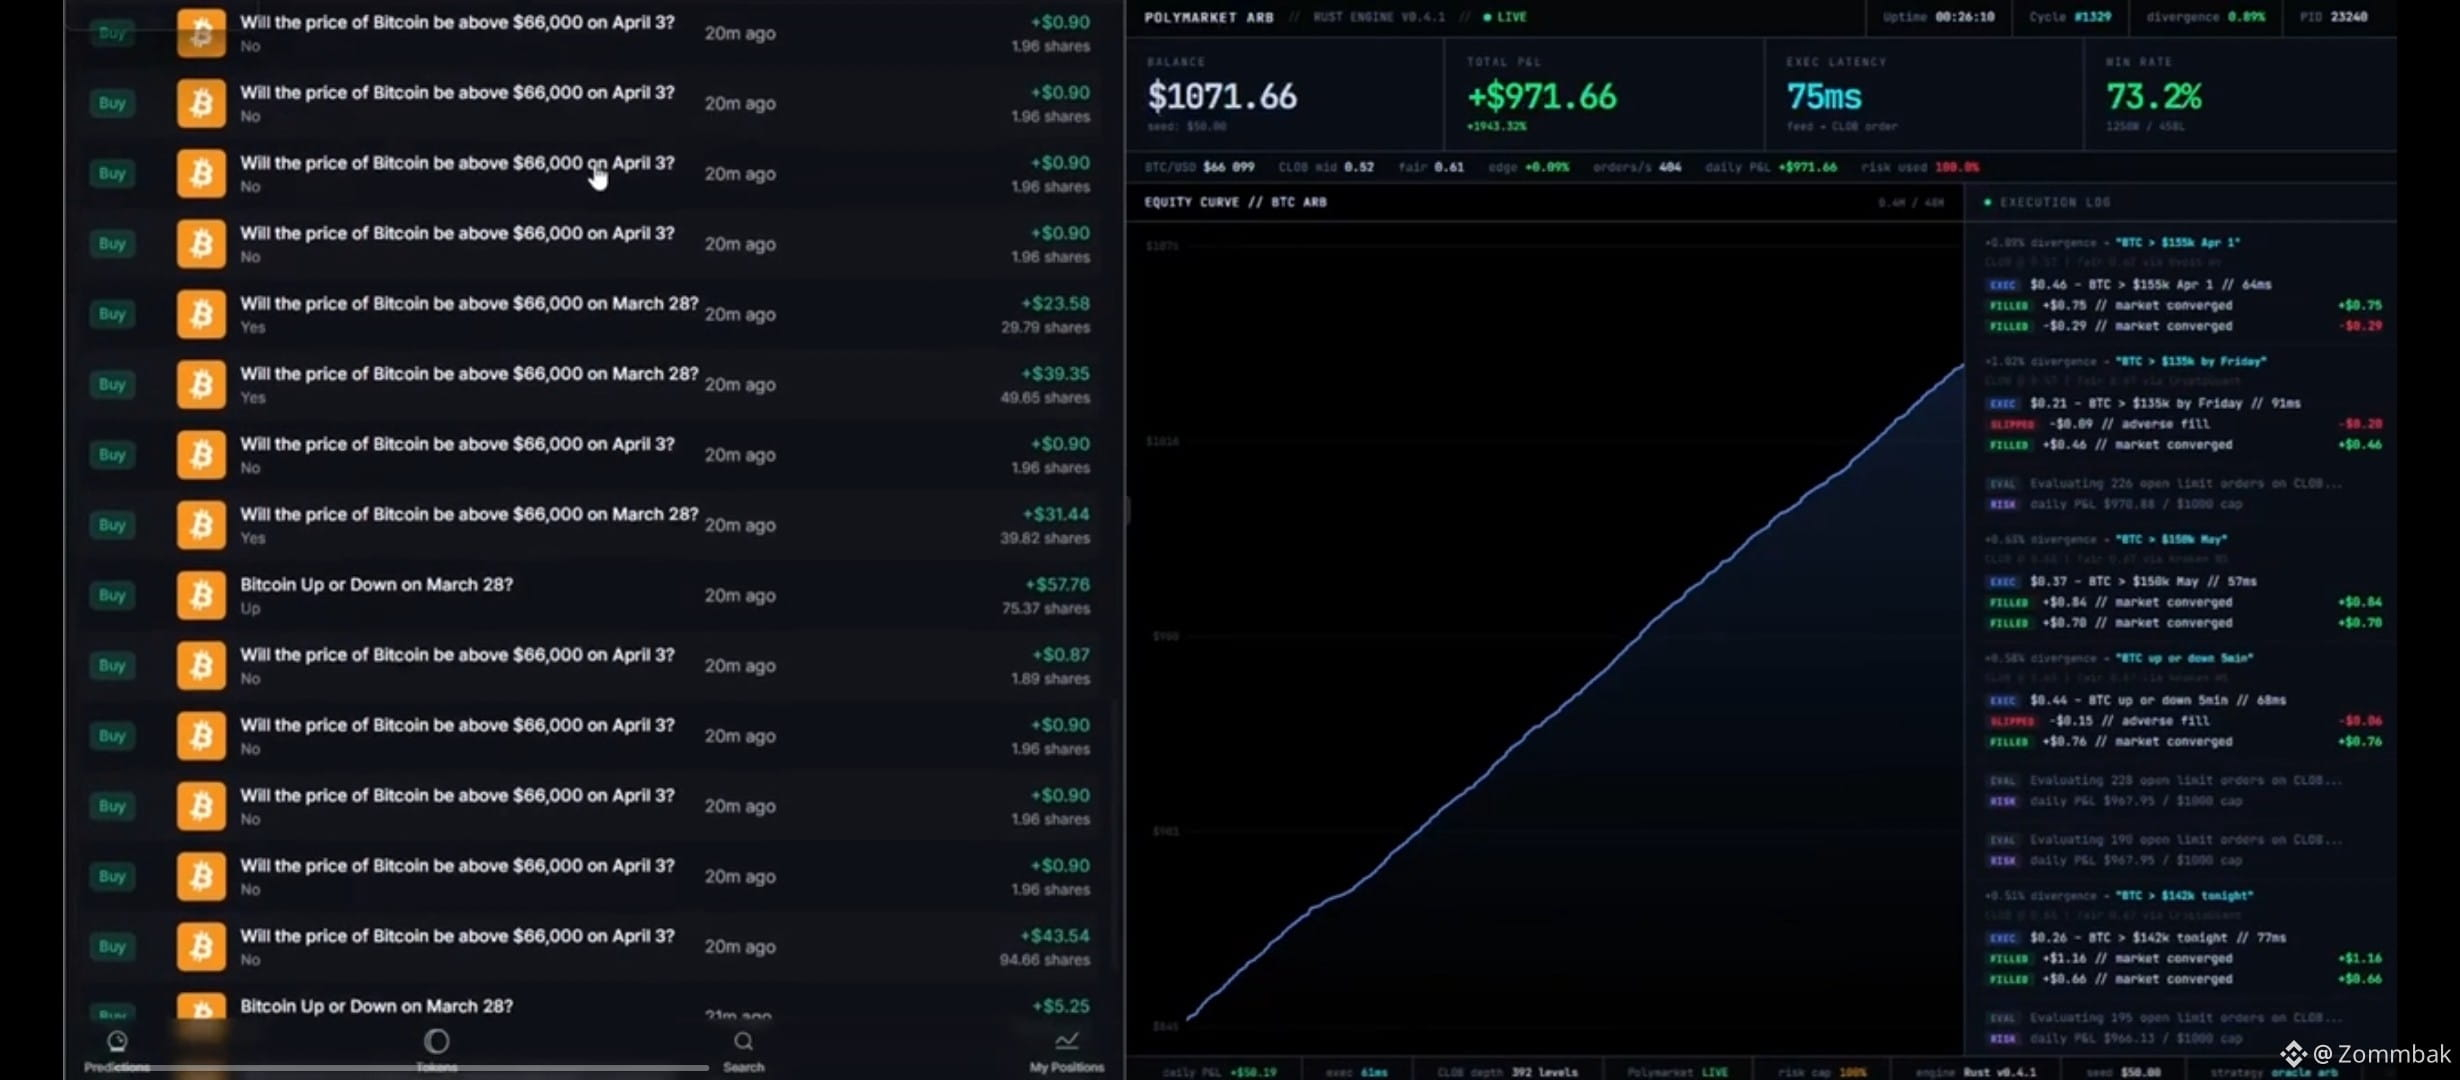2460x1080 pixels.
Task: Click the Uptime 00:26:10 readout
Action: pos(1938,17)
